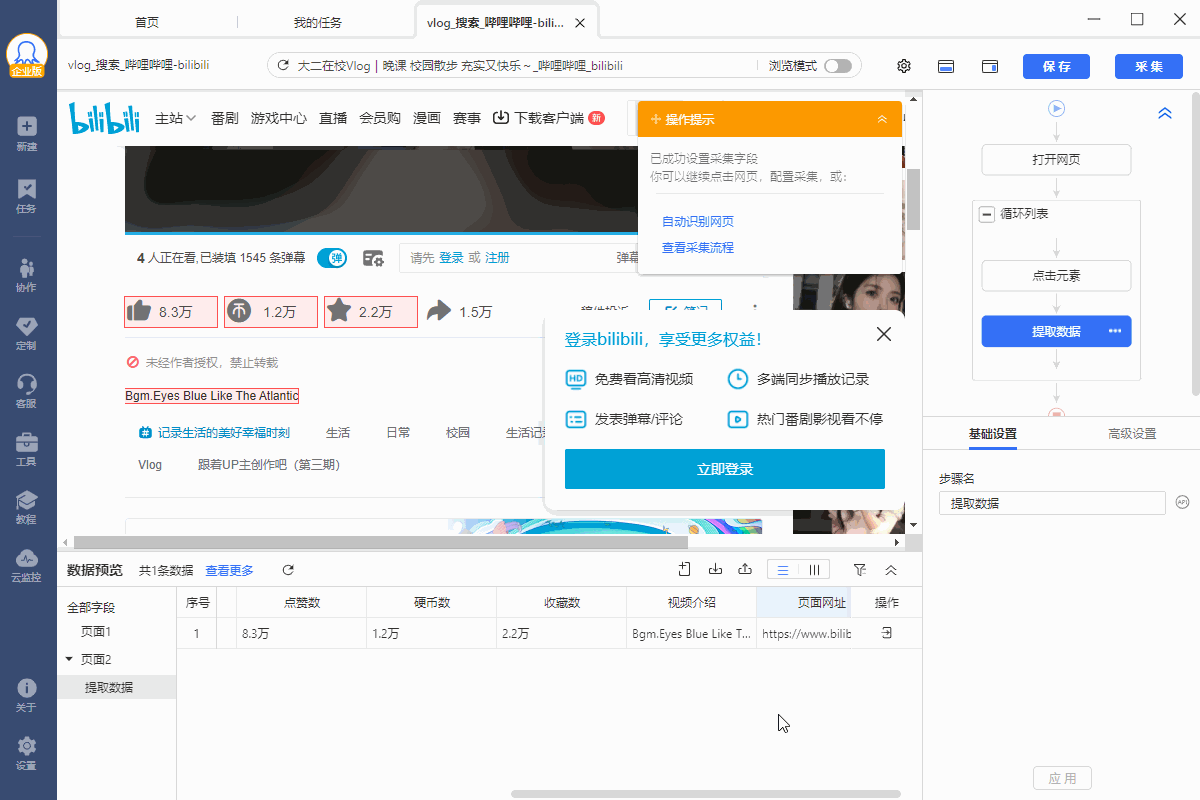The width and height of the screenshot is (1200, 800).
Task: Select 页面1 in the field tree
Action: click(x=96, y=632)
